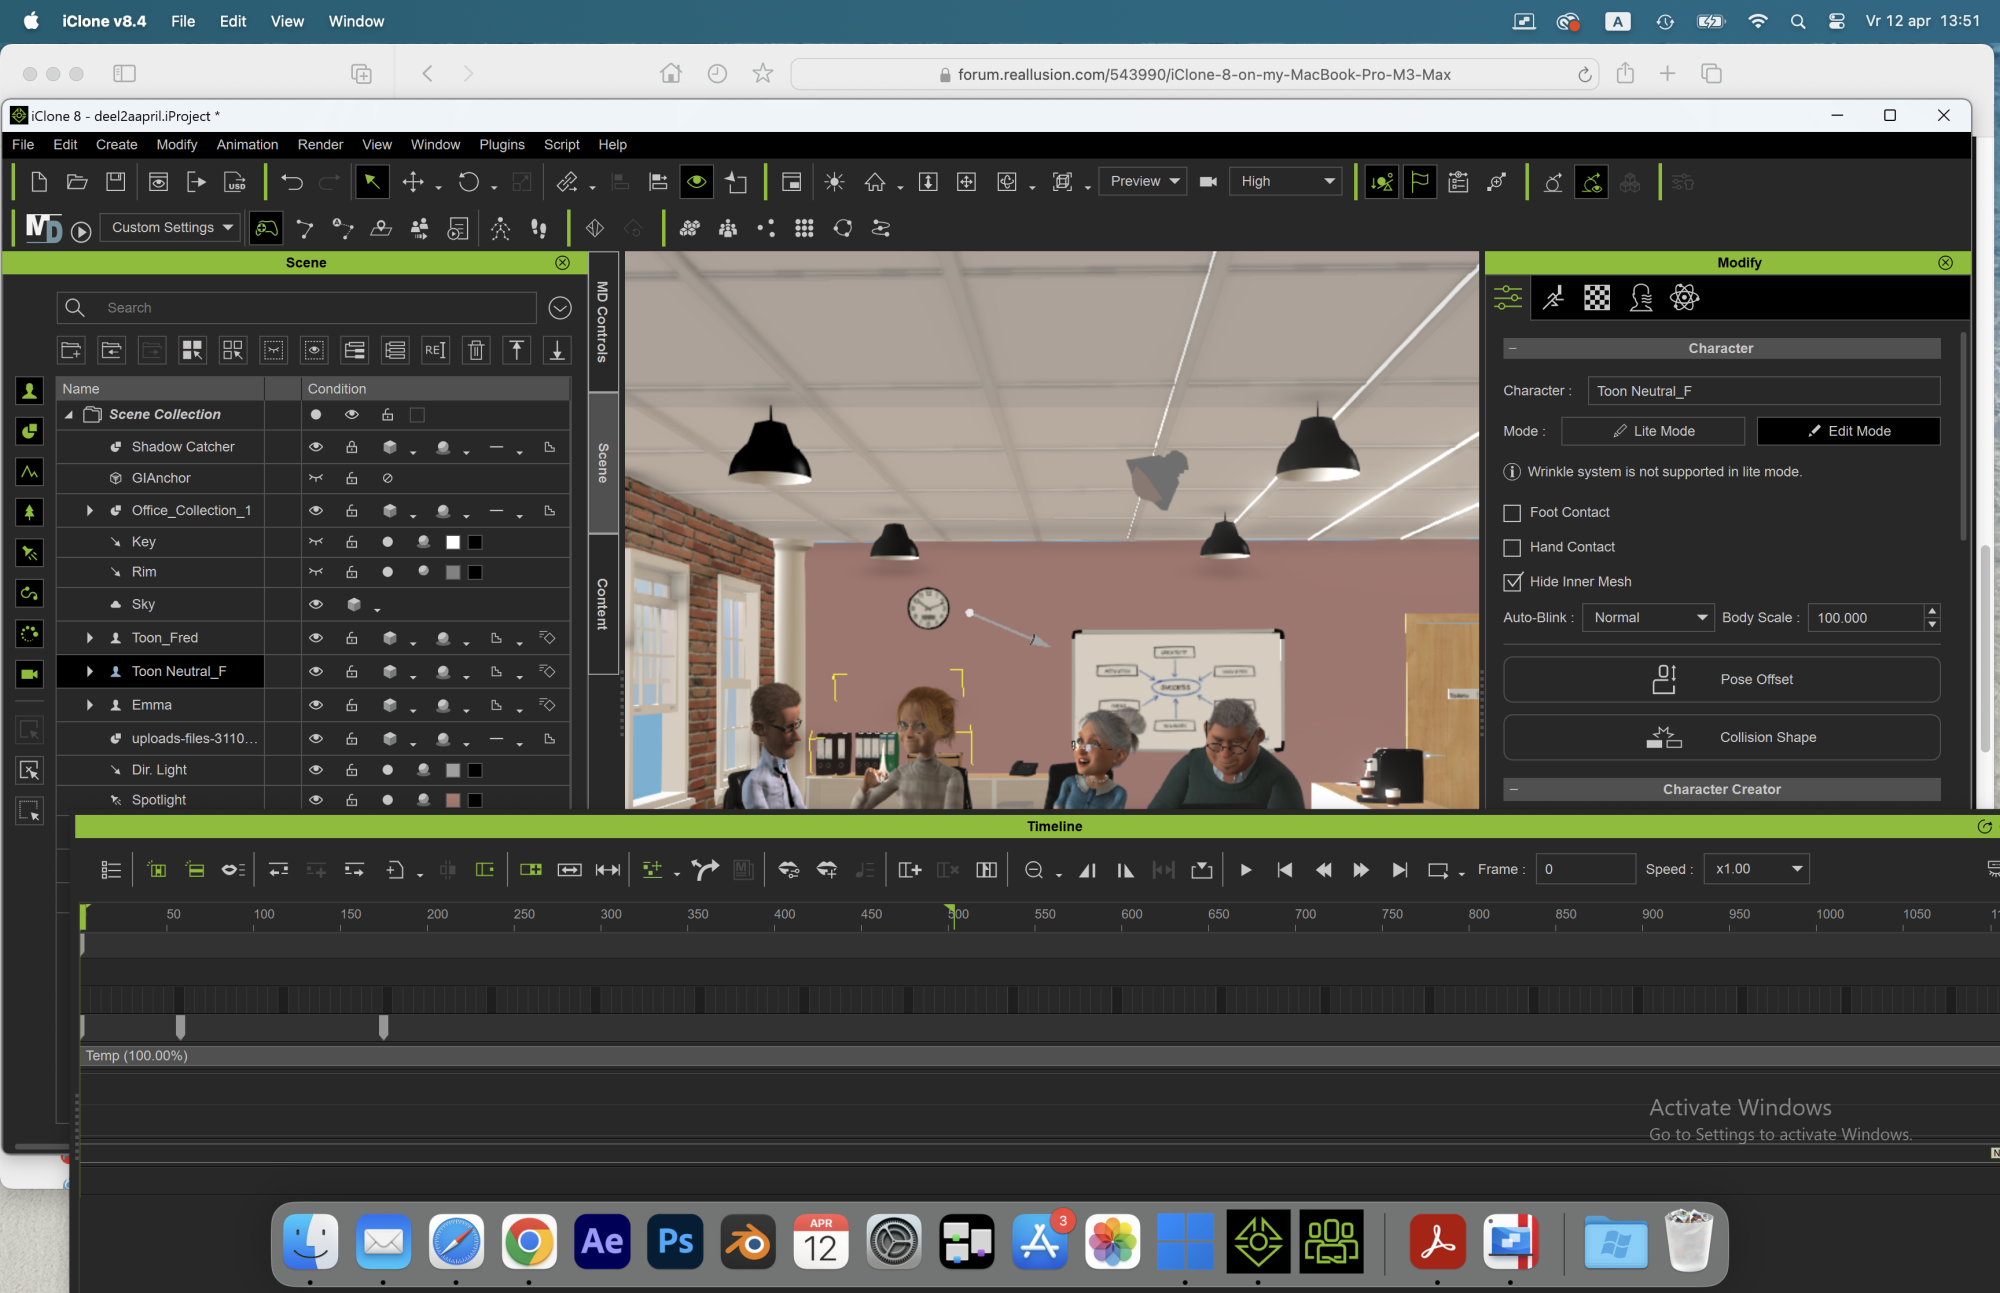Screen dimensions: 2000x1293
Task: Click the iClone Script menu item
Action: [560, 143]
